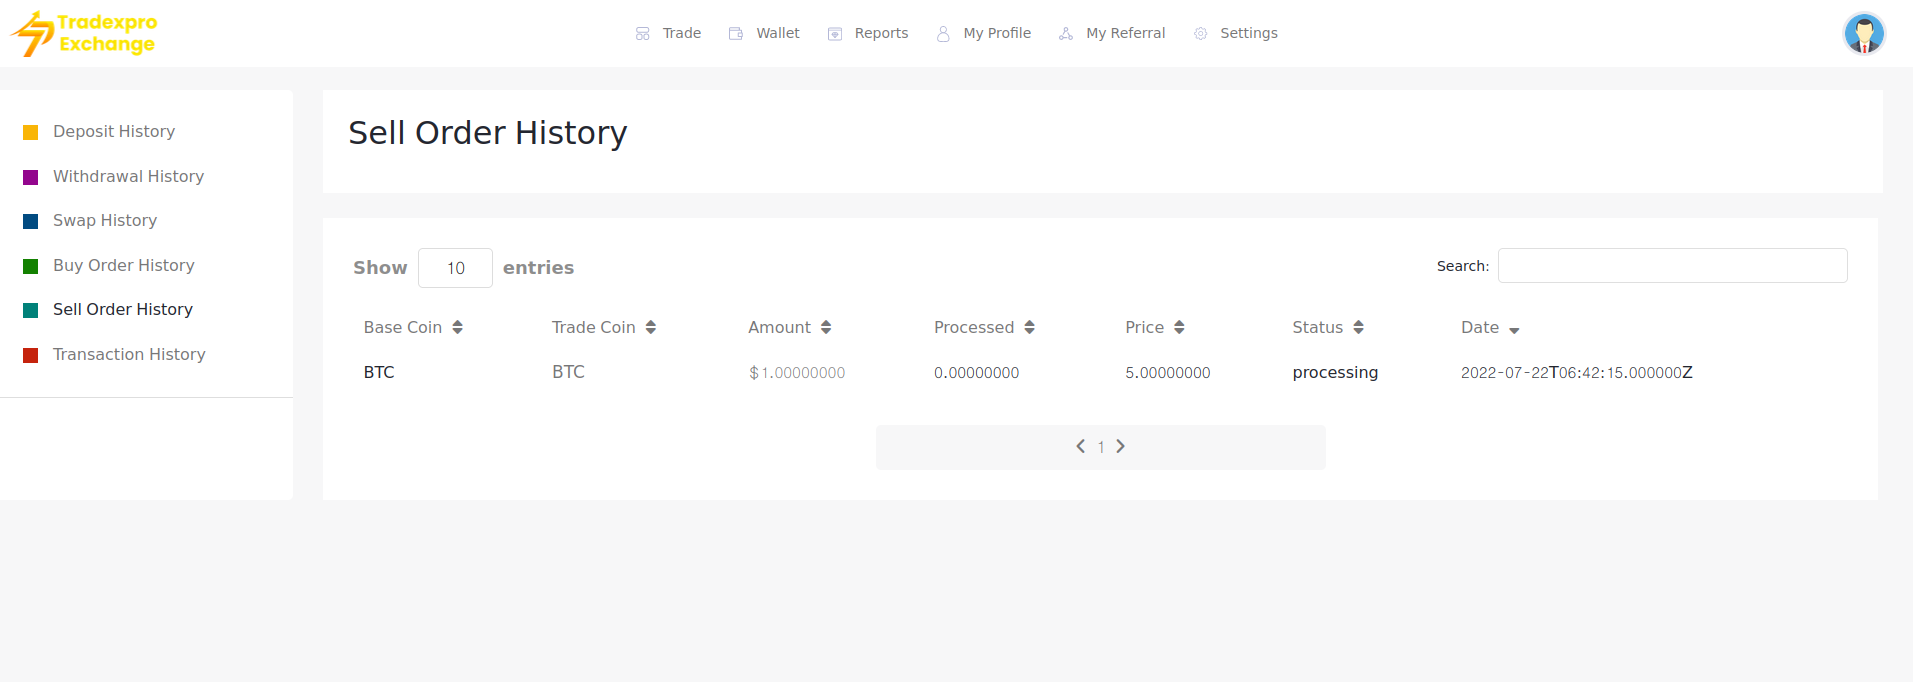
Task: Click the purple Withdrawal History square
Action: pos(31,177)
